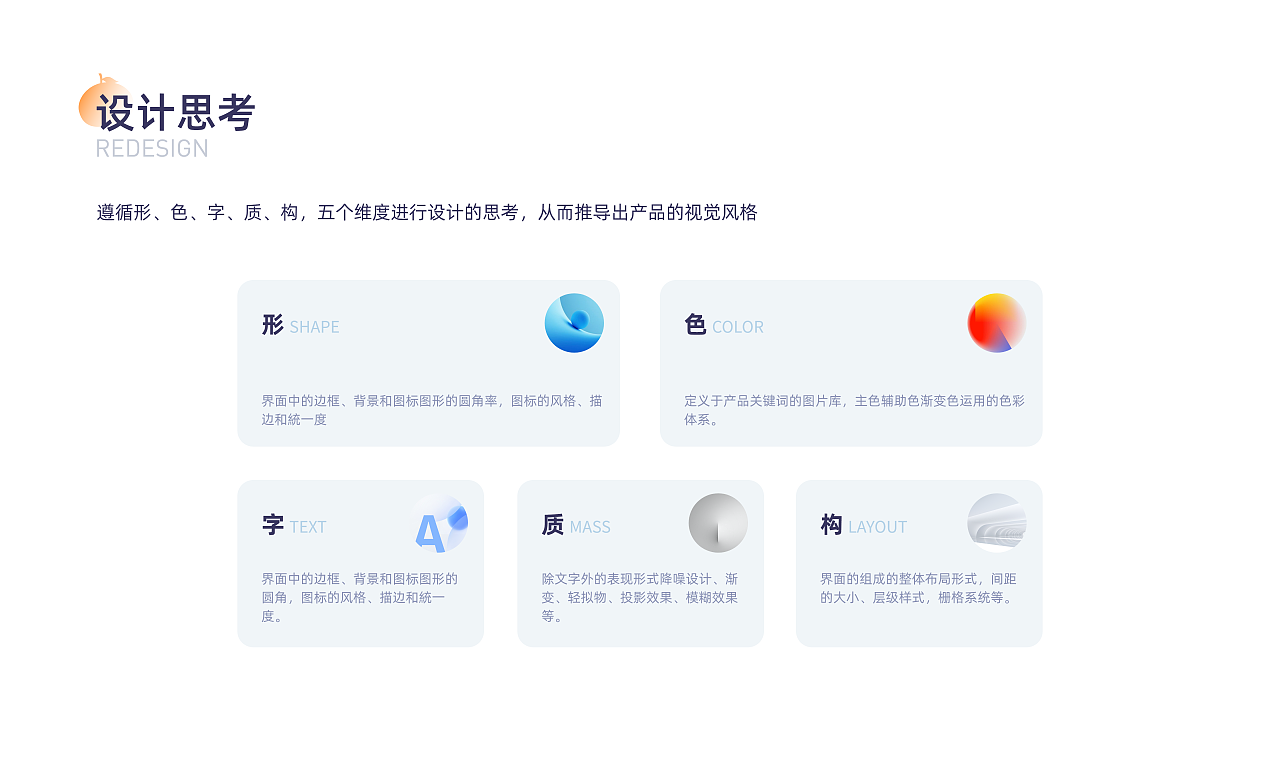Click the gray metallic sphere on the MASS card
This screenshot has height=770, width=1280.
[x=718, y=523]
